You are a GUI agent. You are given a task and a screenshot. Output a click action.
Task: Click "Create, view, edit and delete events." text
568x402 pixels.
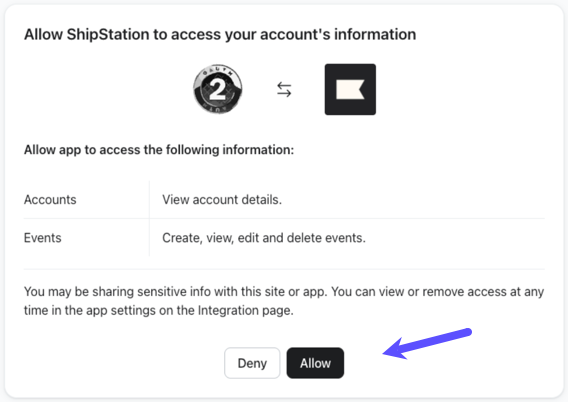click(264, 238)
